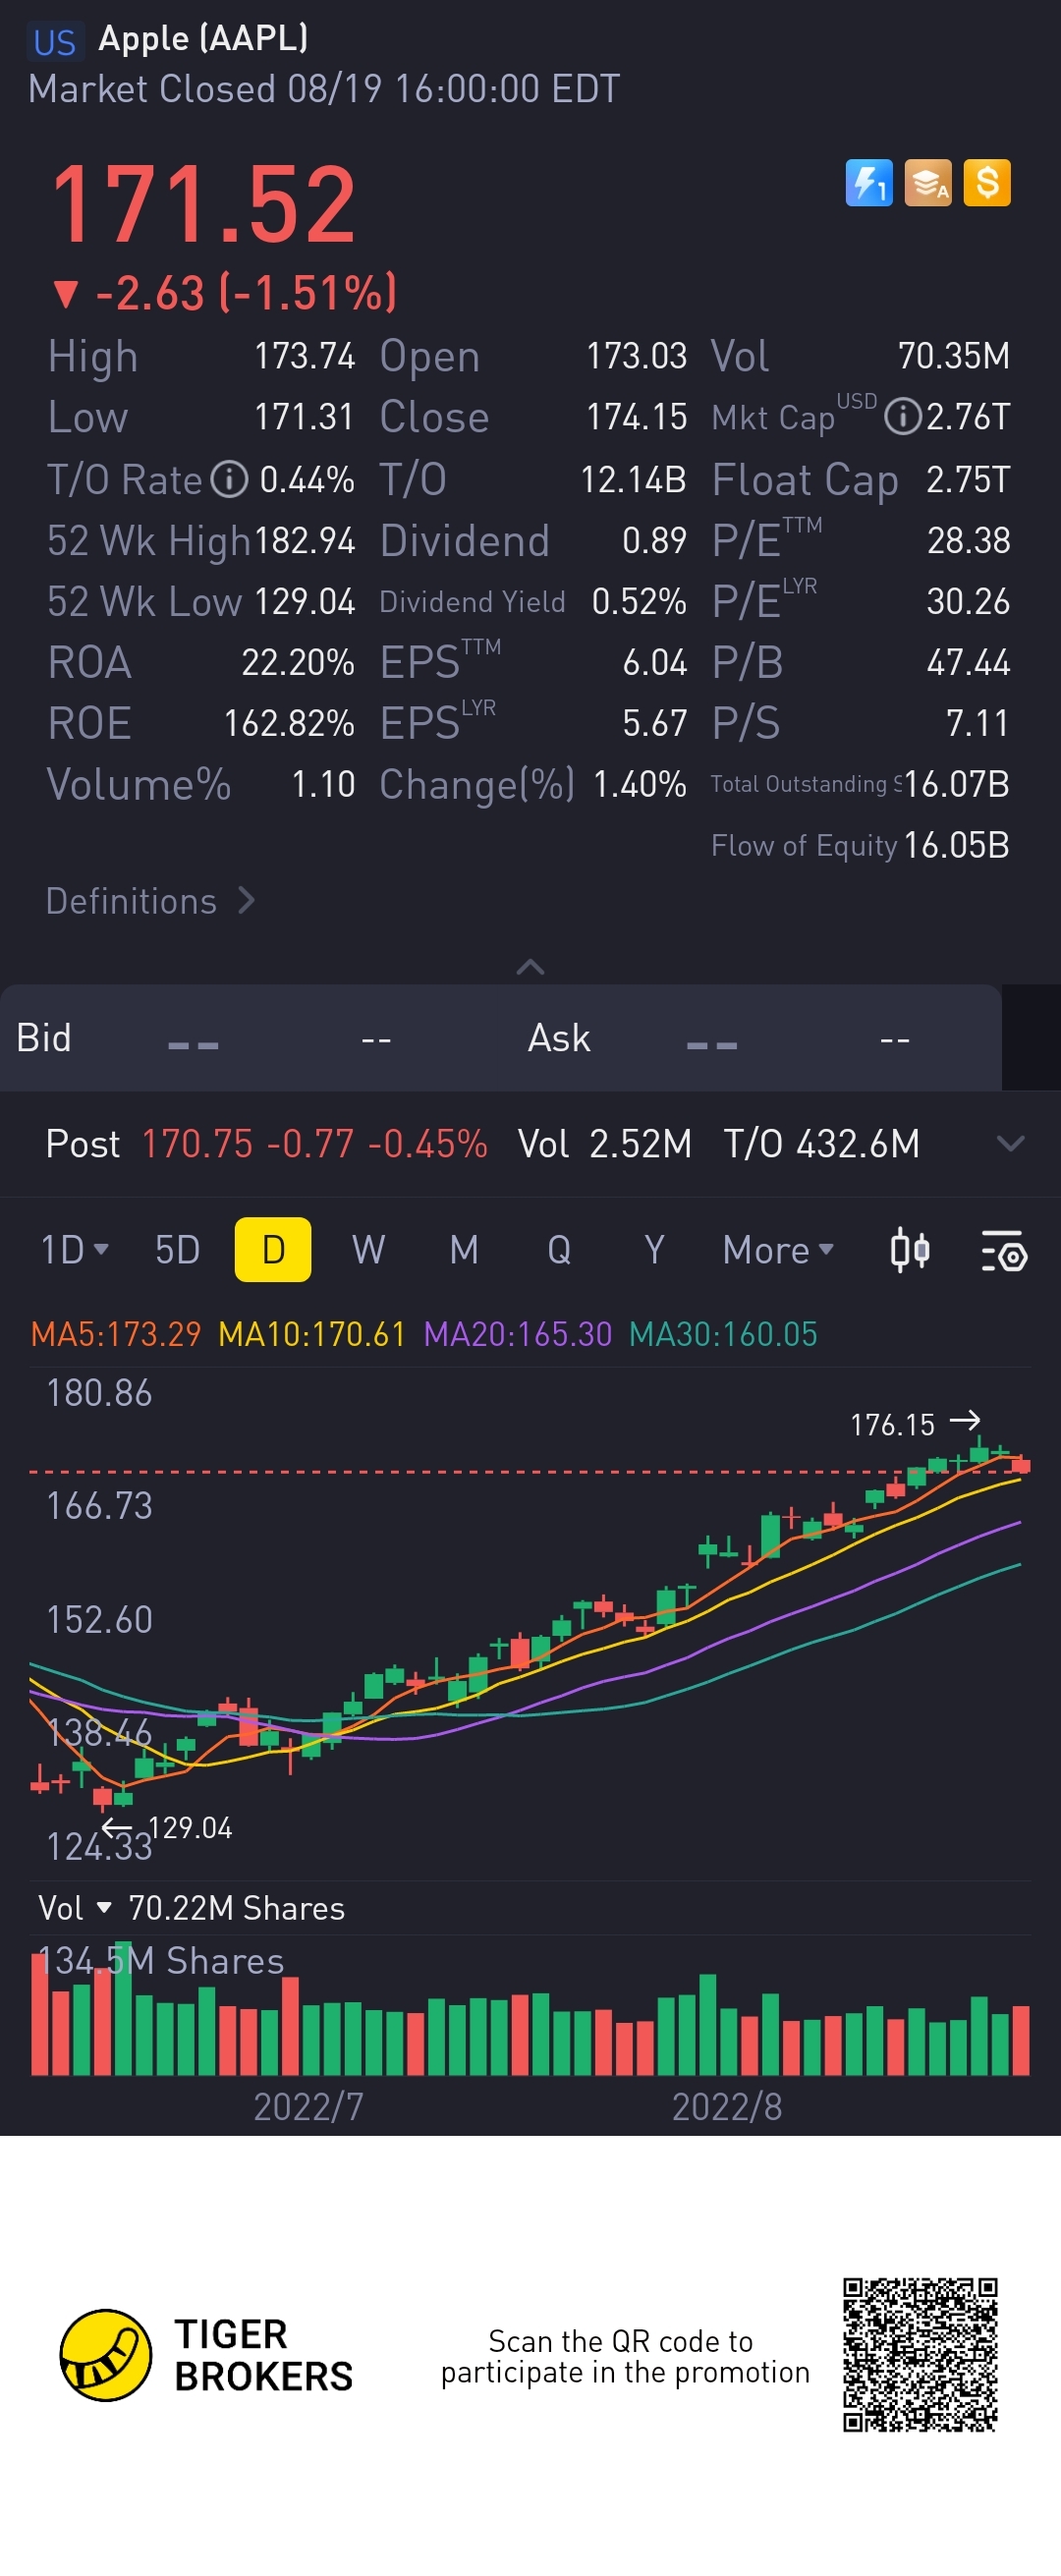Image resolution: width=1061 pixels, height=2576 pixels.
Task: Tap MA5:173.29 indicator label
Action: [116, 1334]
